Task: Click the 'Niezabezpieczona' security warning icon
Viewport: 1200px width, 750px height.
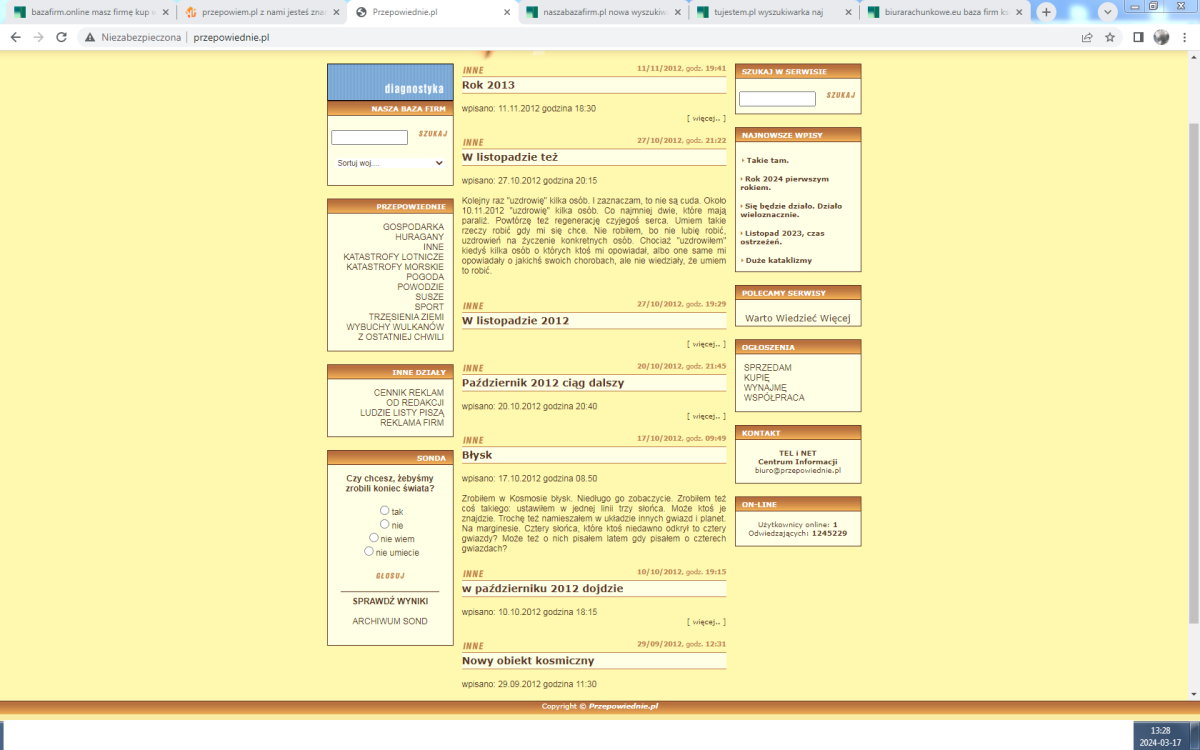Action: coord(90,37)
